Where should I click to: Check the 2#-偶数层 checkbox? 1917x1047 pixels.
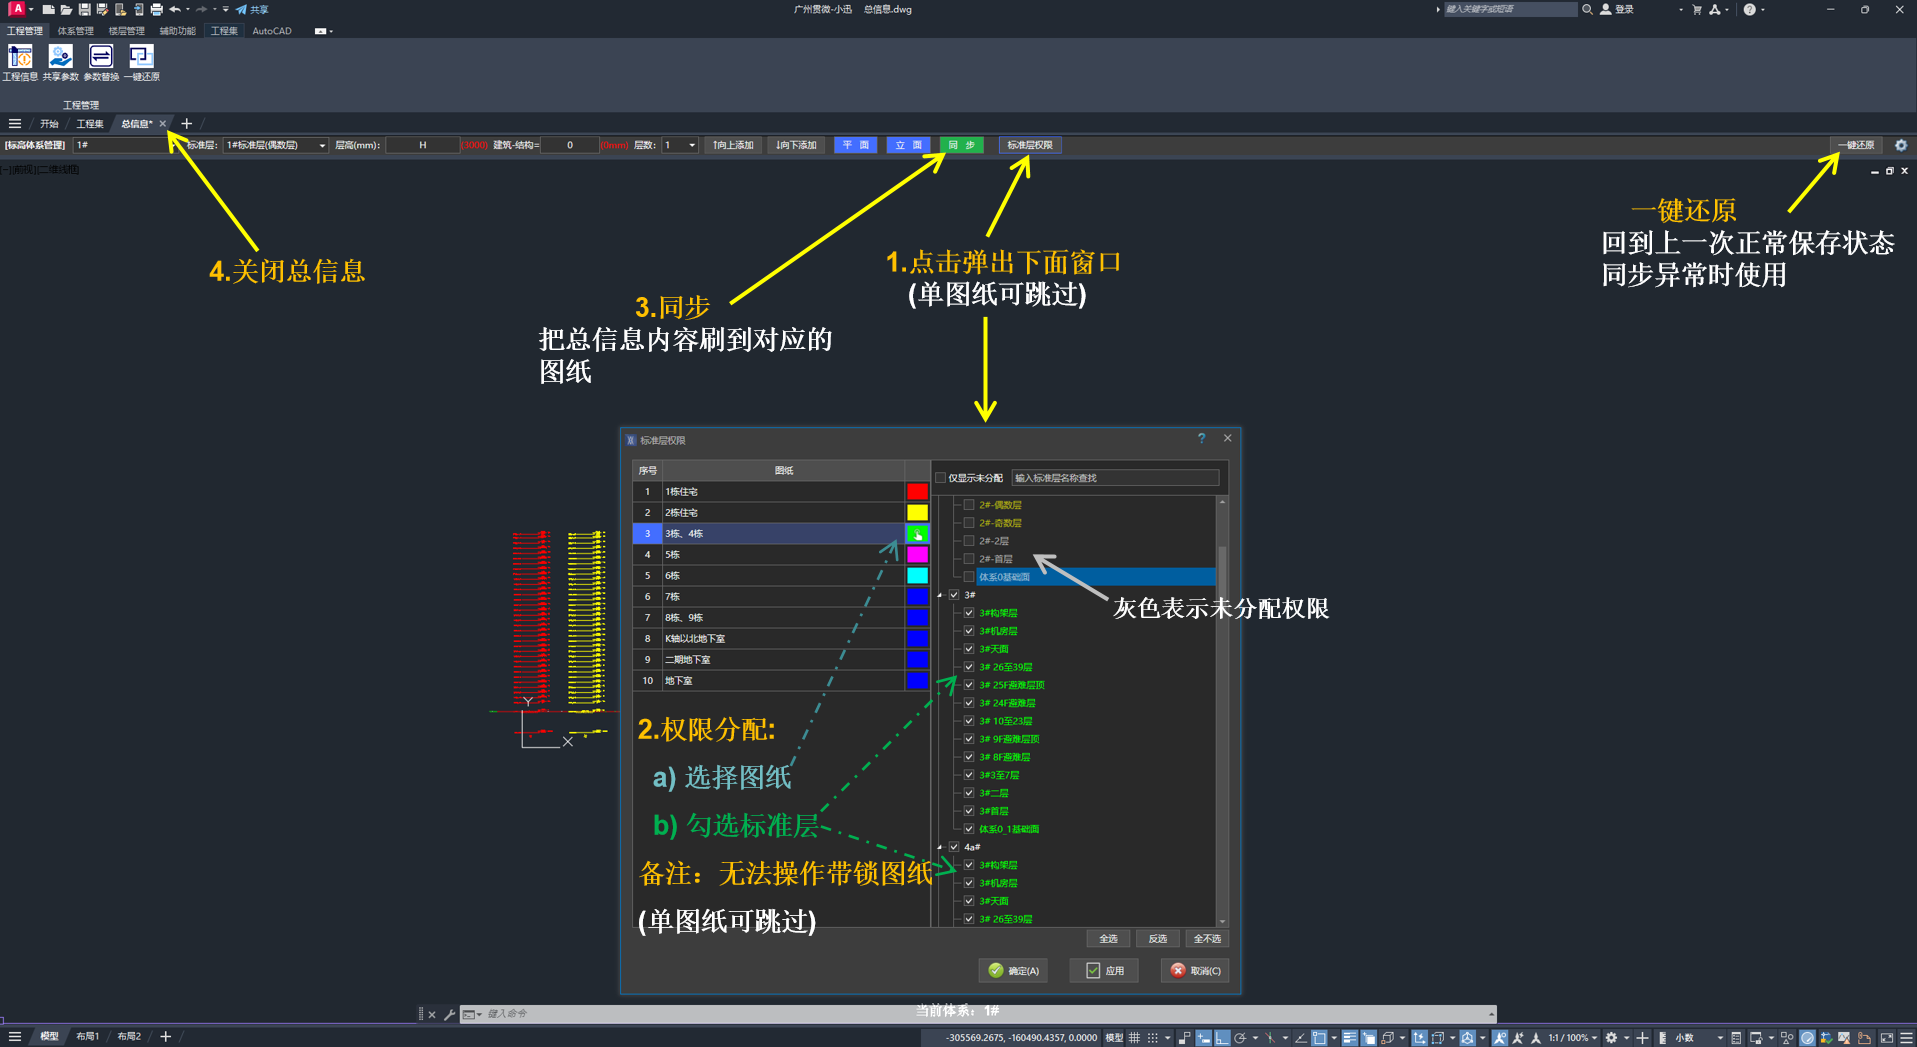coord(969,505)
